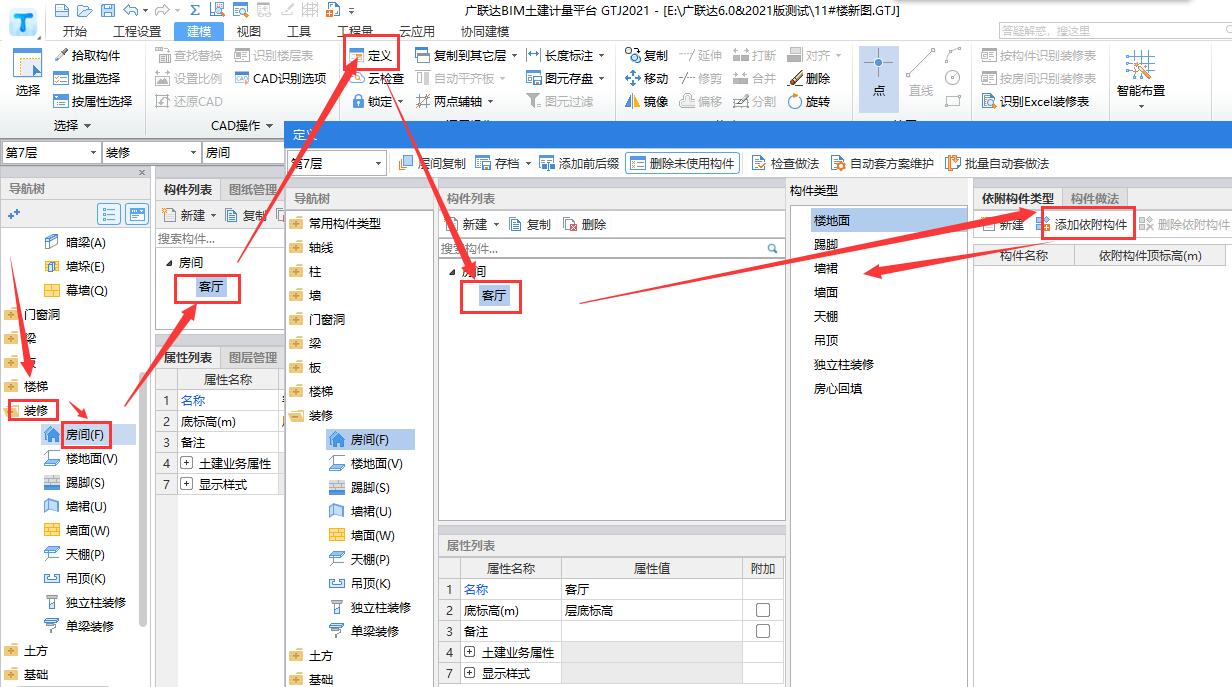Select 客厅 in the dialog's 构件列表
The width and height of the screenshot is (1232, 687).
(493, 296)
